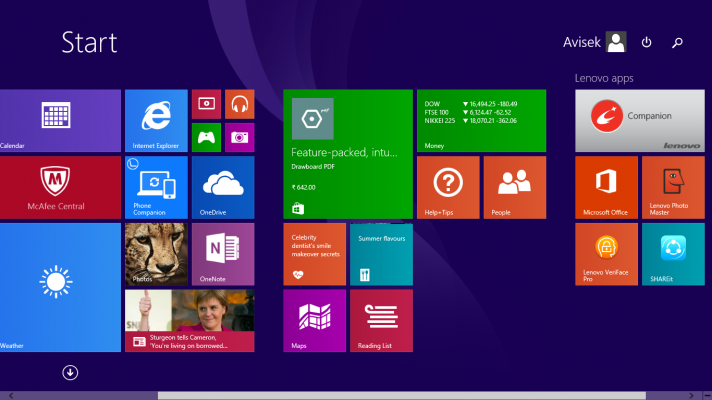Open the OneNote tile
Image resolution: width=712 pixels, height=400 pixels.
223,254
